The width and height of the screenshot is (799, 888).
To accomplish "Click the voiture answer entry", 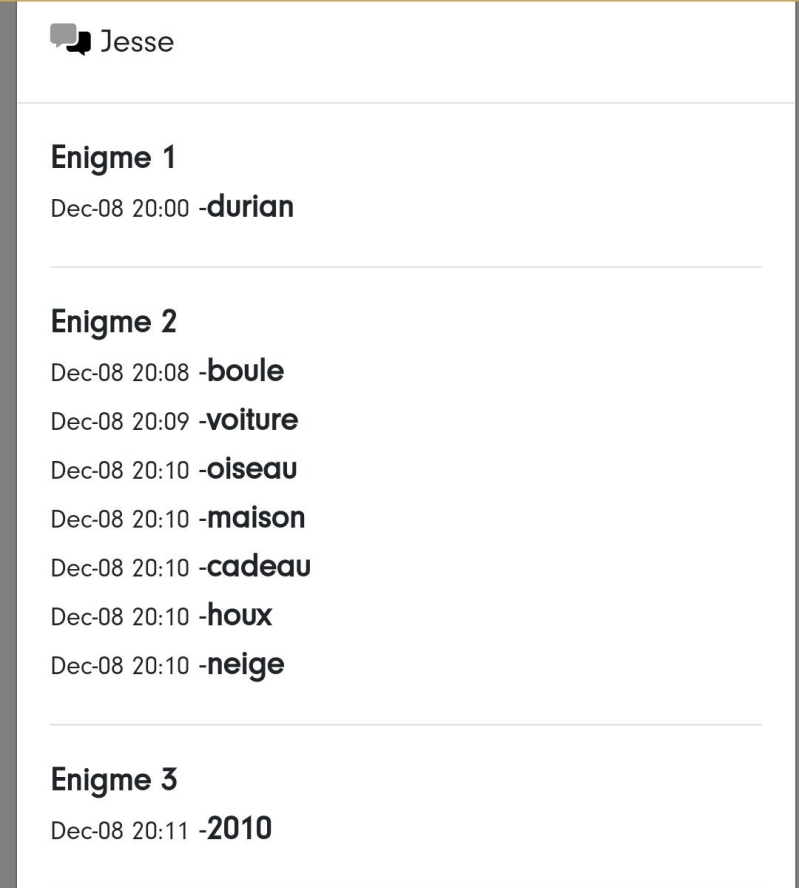I will coord(253,421).
